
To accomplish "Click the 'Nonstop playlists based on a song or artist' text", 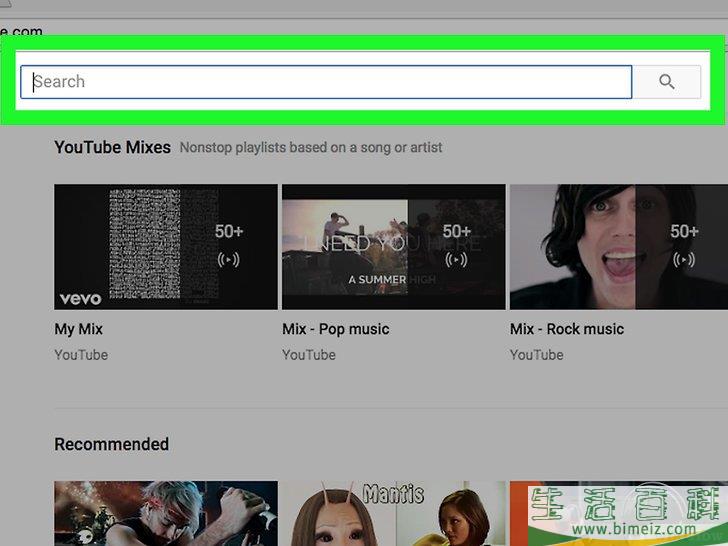I will point(311,148).
